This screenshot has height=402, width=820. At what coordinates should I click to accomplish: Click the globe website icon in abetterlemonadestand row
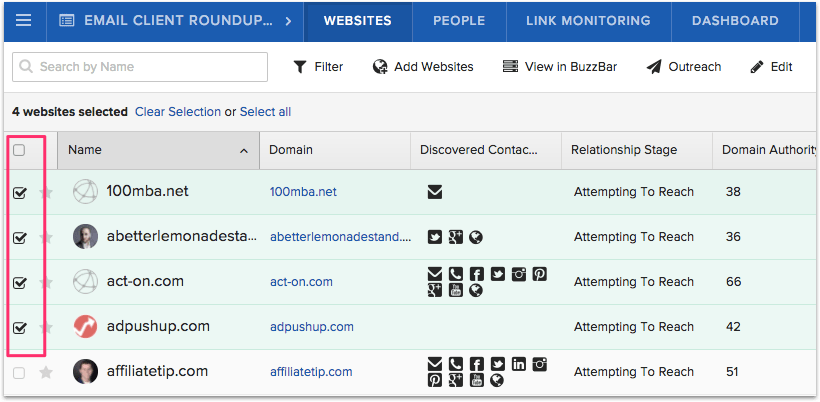(x=476, y=237)
